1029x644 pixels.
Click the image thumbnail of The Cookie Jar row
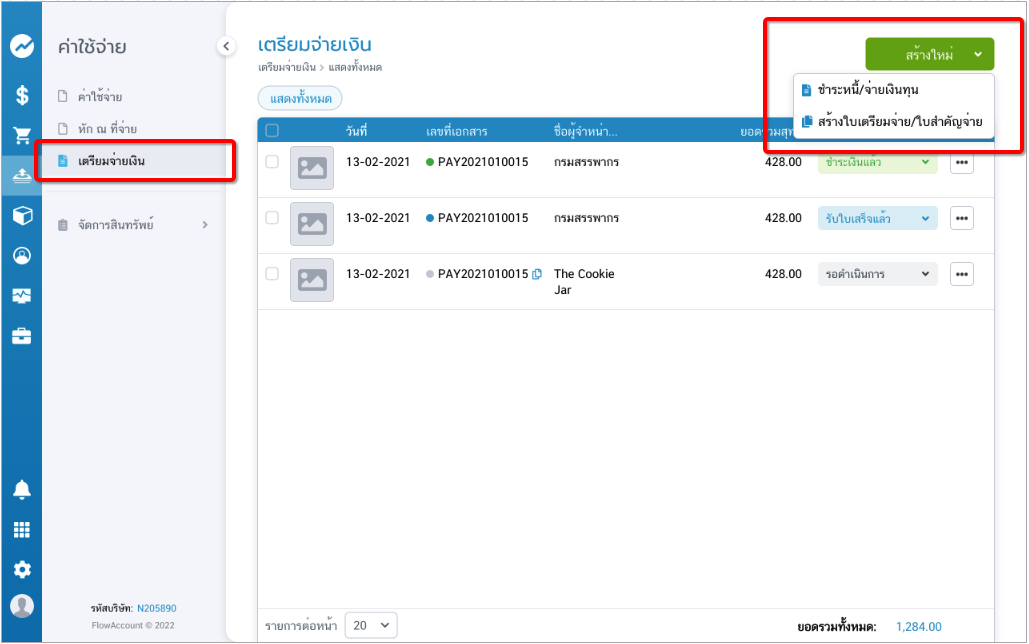click(312, 280)
